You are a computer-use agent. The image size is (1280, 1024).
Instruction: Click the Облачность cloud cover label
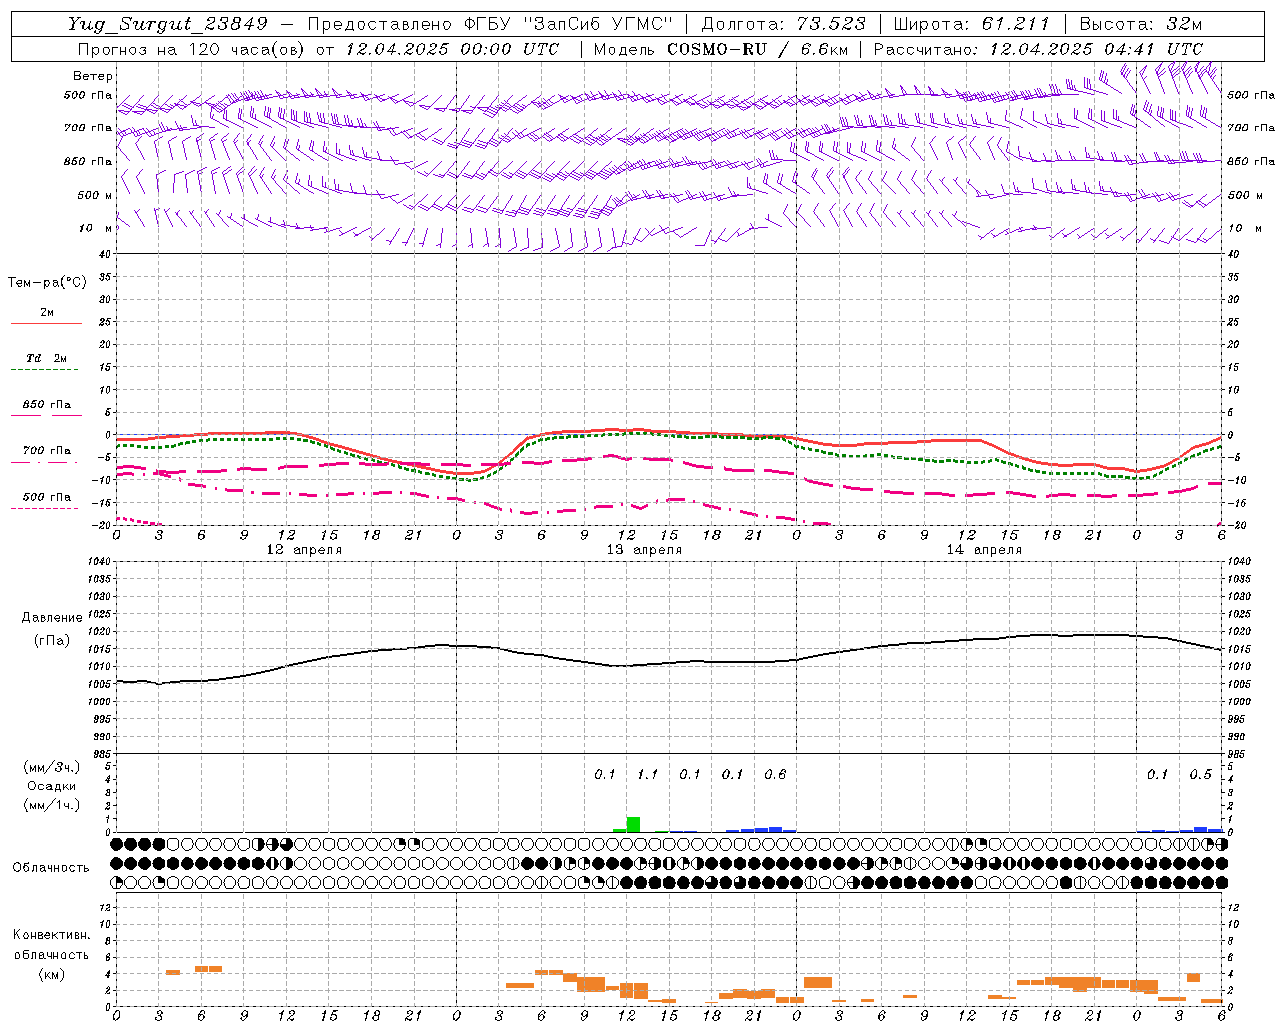(x=51, y=868)
